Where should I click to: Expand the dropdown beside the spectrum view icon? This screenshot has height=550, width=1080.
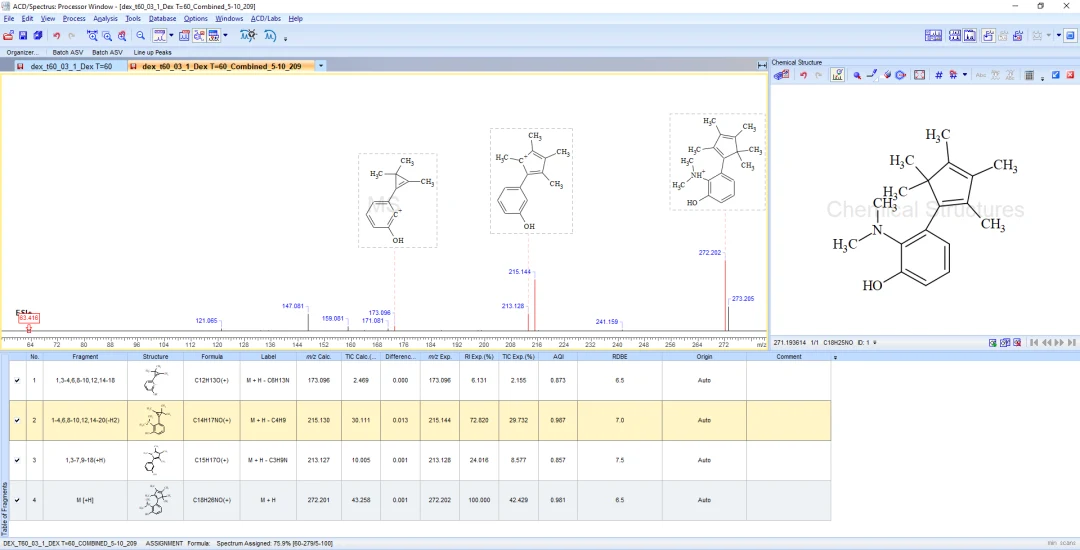pos(171,35)
